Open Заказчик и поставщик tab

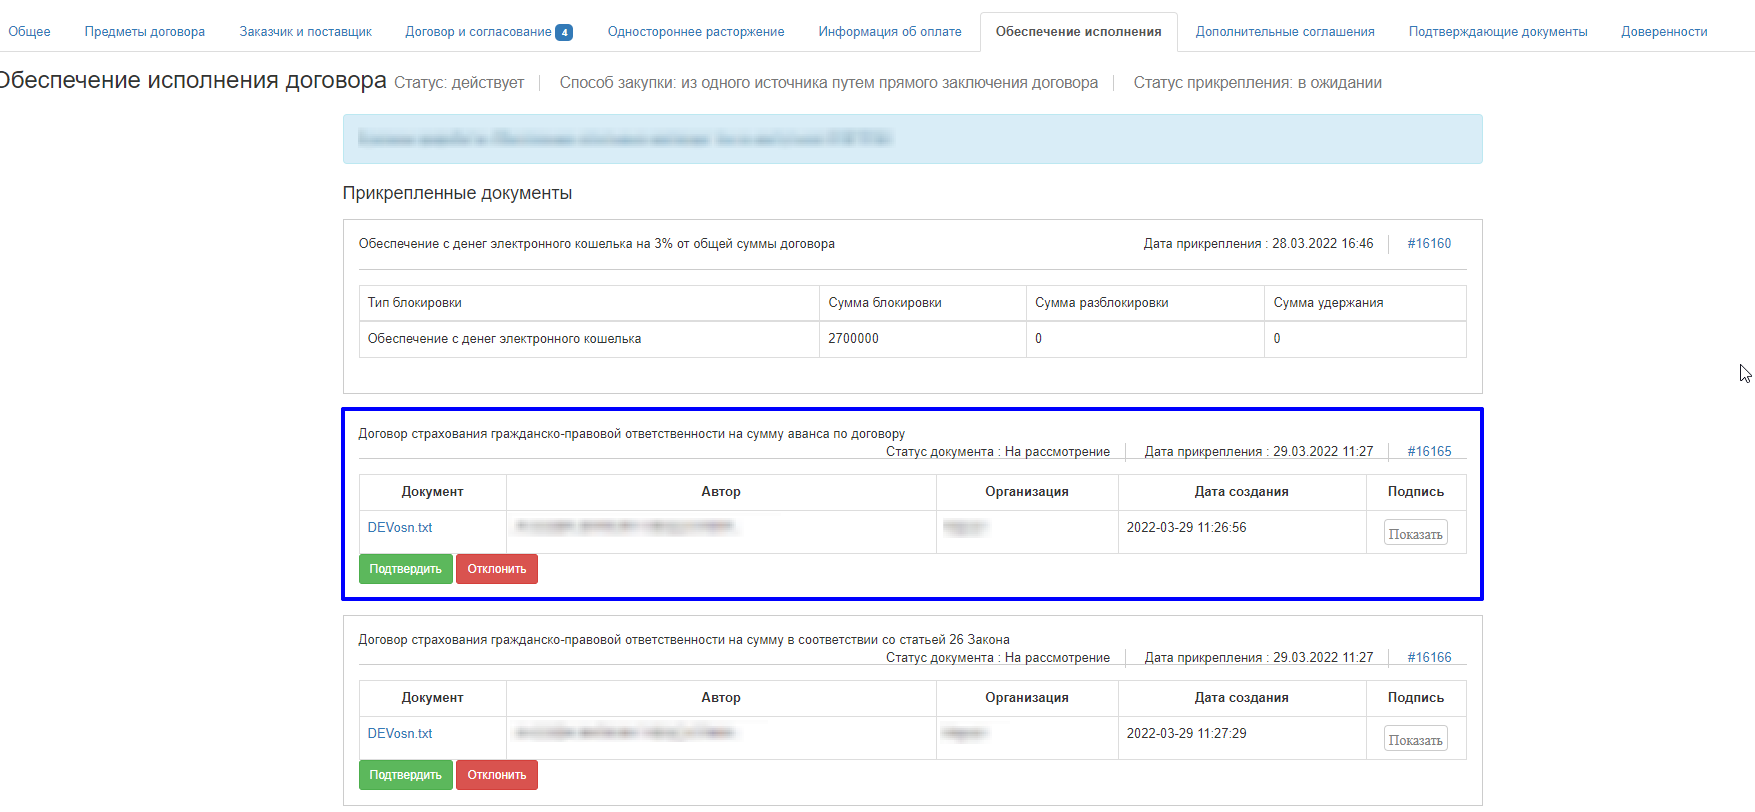(305, 32)
